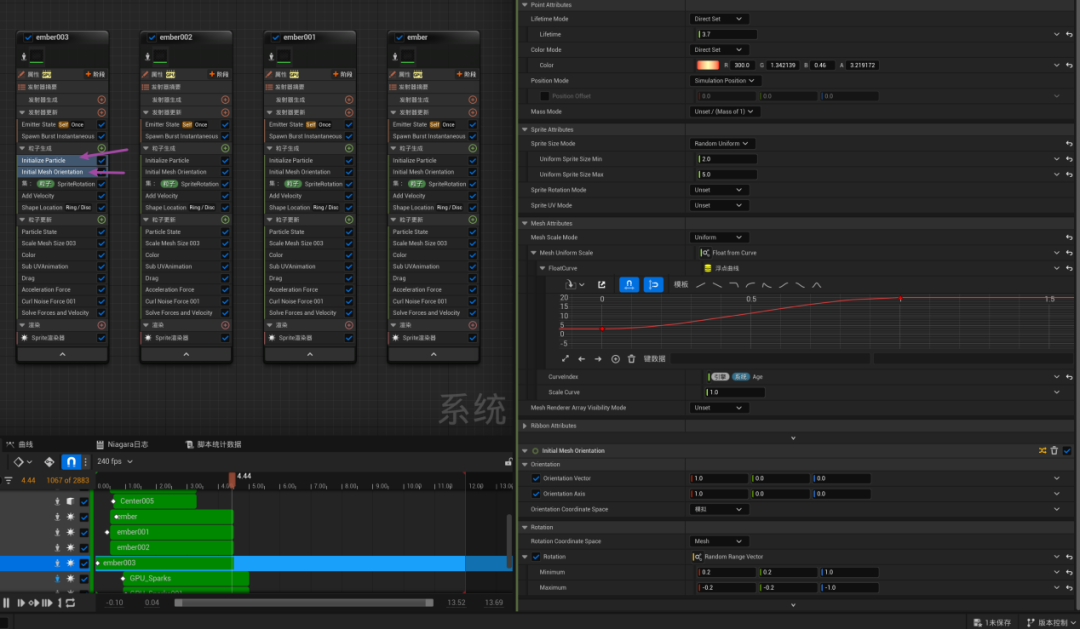Select the linear ramp up curve template
Image resolution: width=1080 pixels, height=629 pixels.
[700, 285]
